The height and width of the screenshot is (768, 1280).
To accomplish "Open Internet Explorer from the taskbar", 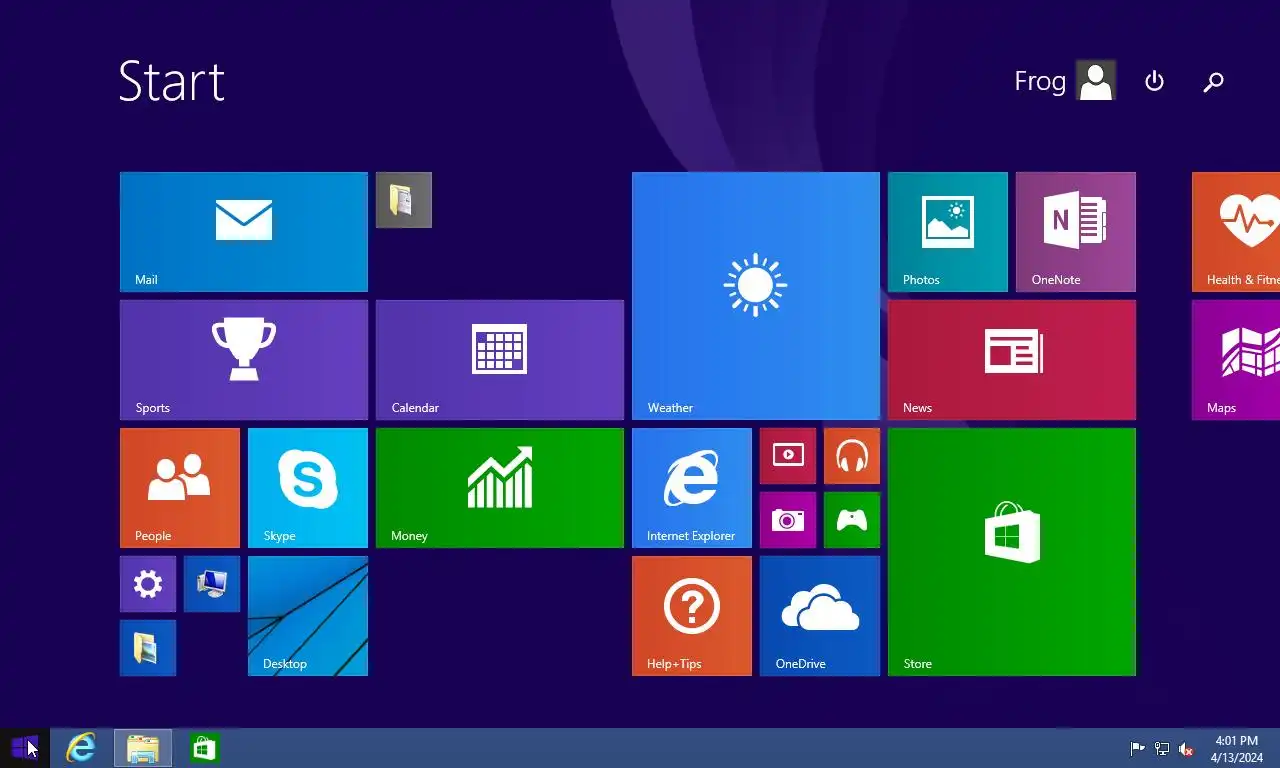I will [80, 748].
